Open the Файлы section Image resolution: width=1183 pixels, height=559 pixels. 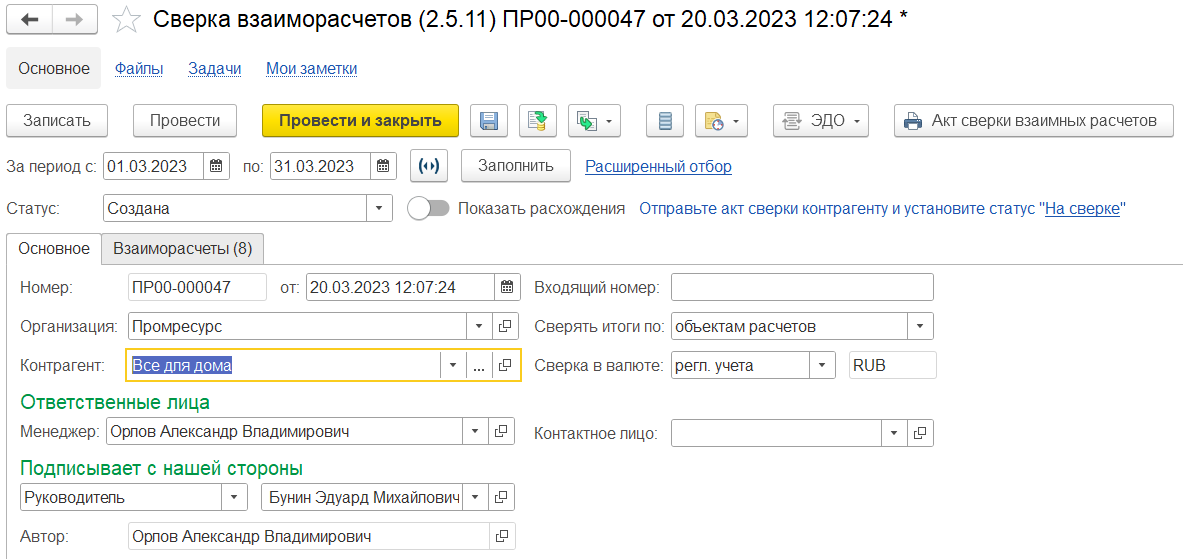click(138, 69)
